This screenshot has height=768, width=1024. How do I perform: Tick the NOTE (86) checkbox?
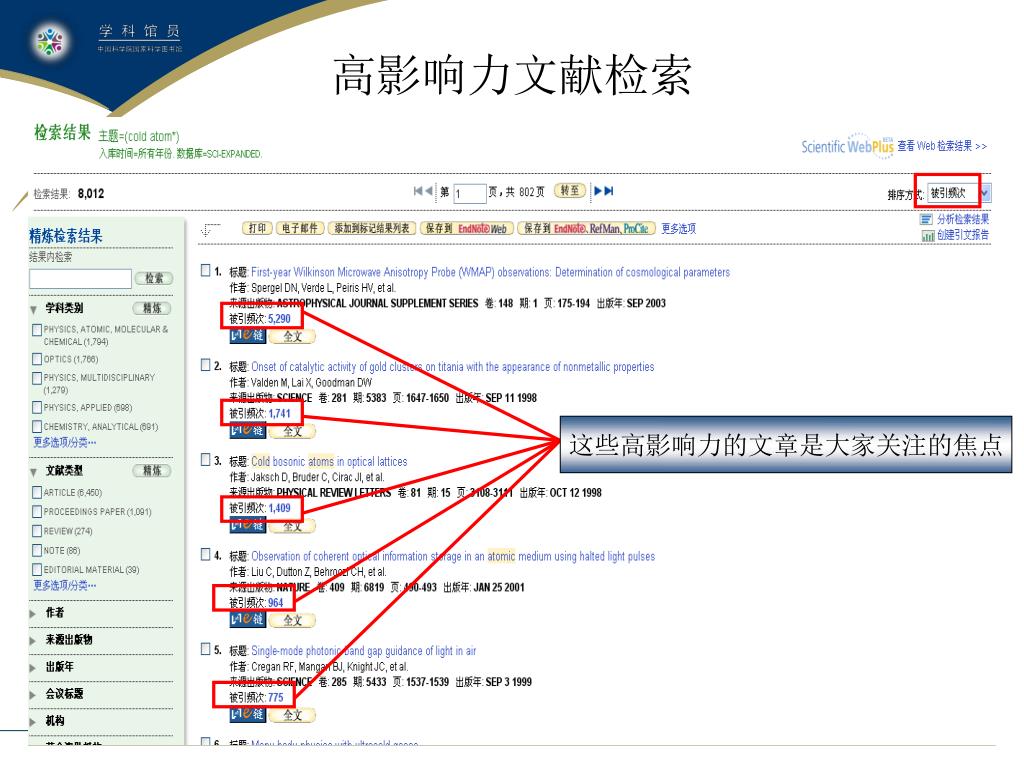point(37,551)
